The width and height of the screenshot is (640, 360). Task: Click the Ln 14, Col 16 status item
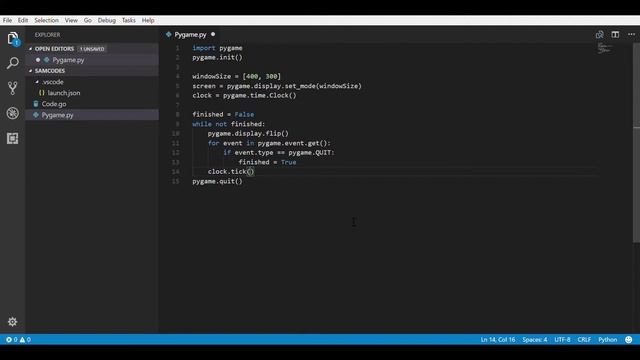pos(498,340)
